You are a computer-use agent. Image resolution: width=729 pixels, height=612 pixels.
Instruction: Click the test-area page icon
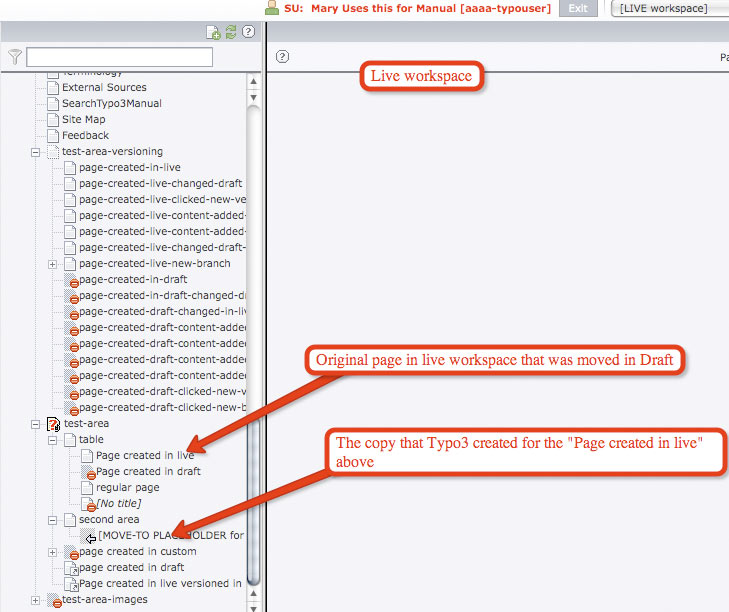point(54,424)
